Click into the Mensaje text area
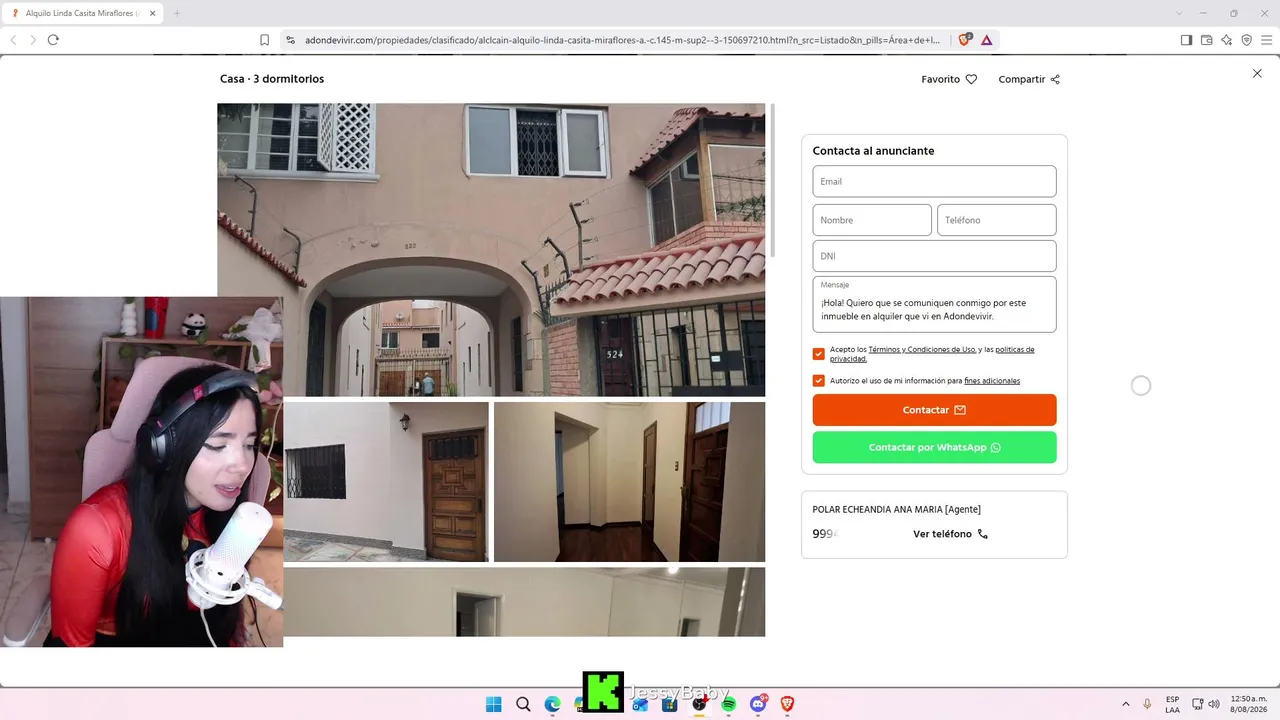The height and width of the screenshot is (720, 1280). click(x=934, y=305)
